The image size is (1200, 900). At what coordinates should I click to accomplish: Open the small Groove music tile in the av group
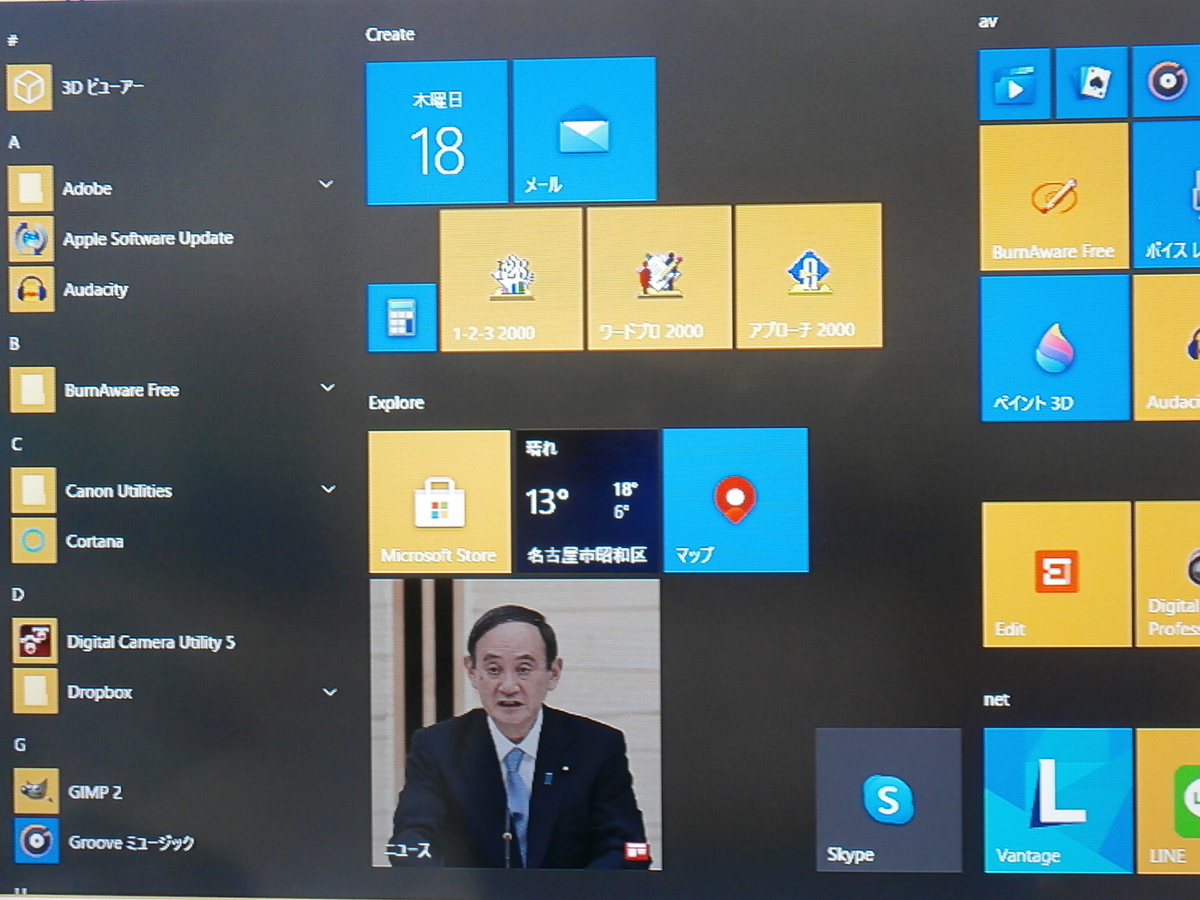[1167, 81]
